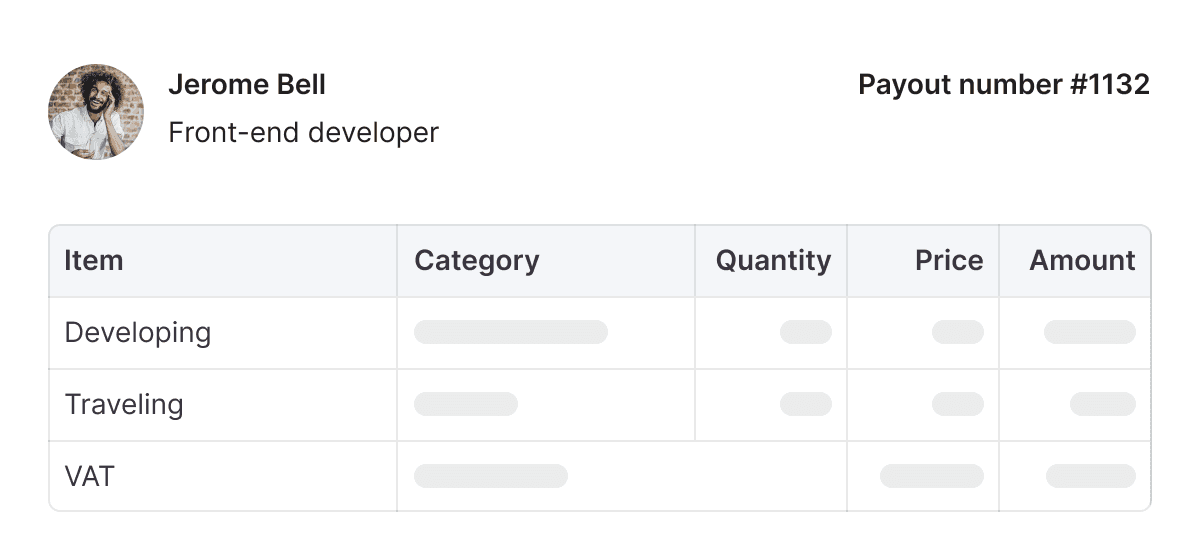
Task: Click the Quantity column header
Action: point(773,261)
